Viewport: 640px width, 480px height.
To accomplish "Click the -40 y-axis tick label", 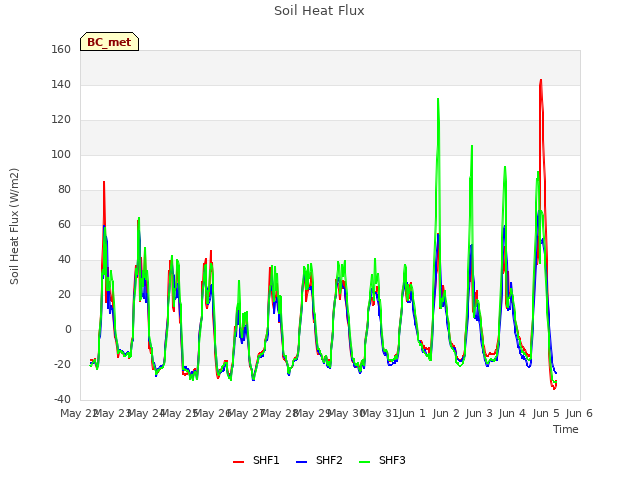I will click(x=62, y=399).
